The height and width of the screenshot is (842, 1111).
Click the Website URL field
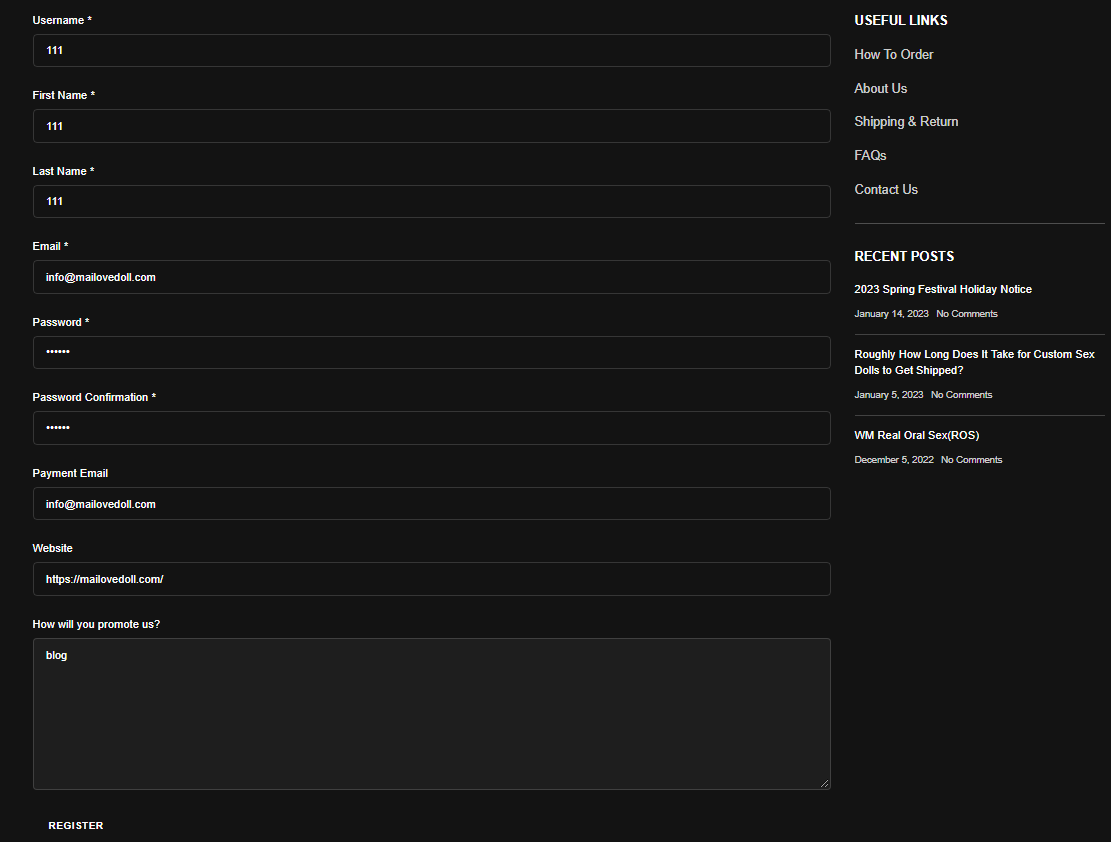pyautogui.click(x=432, y=579)
